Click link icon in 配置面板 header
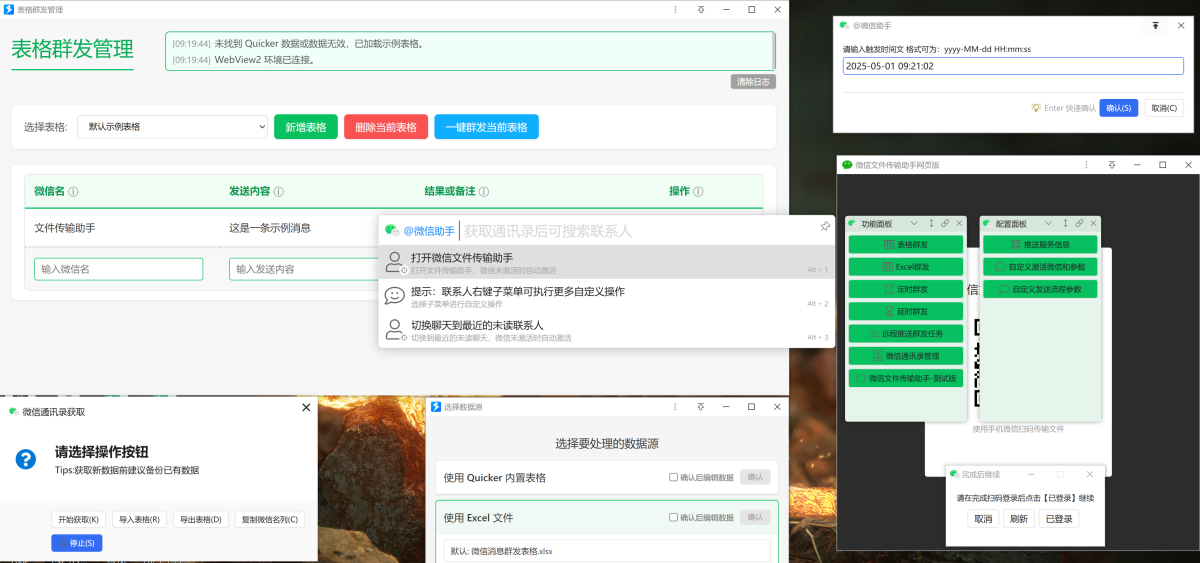Viewport: 1200px width, 563px height. point(1079,223)
